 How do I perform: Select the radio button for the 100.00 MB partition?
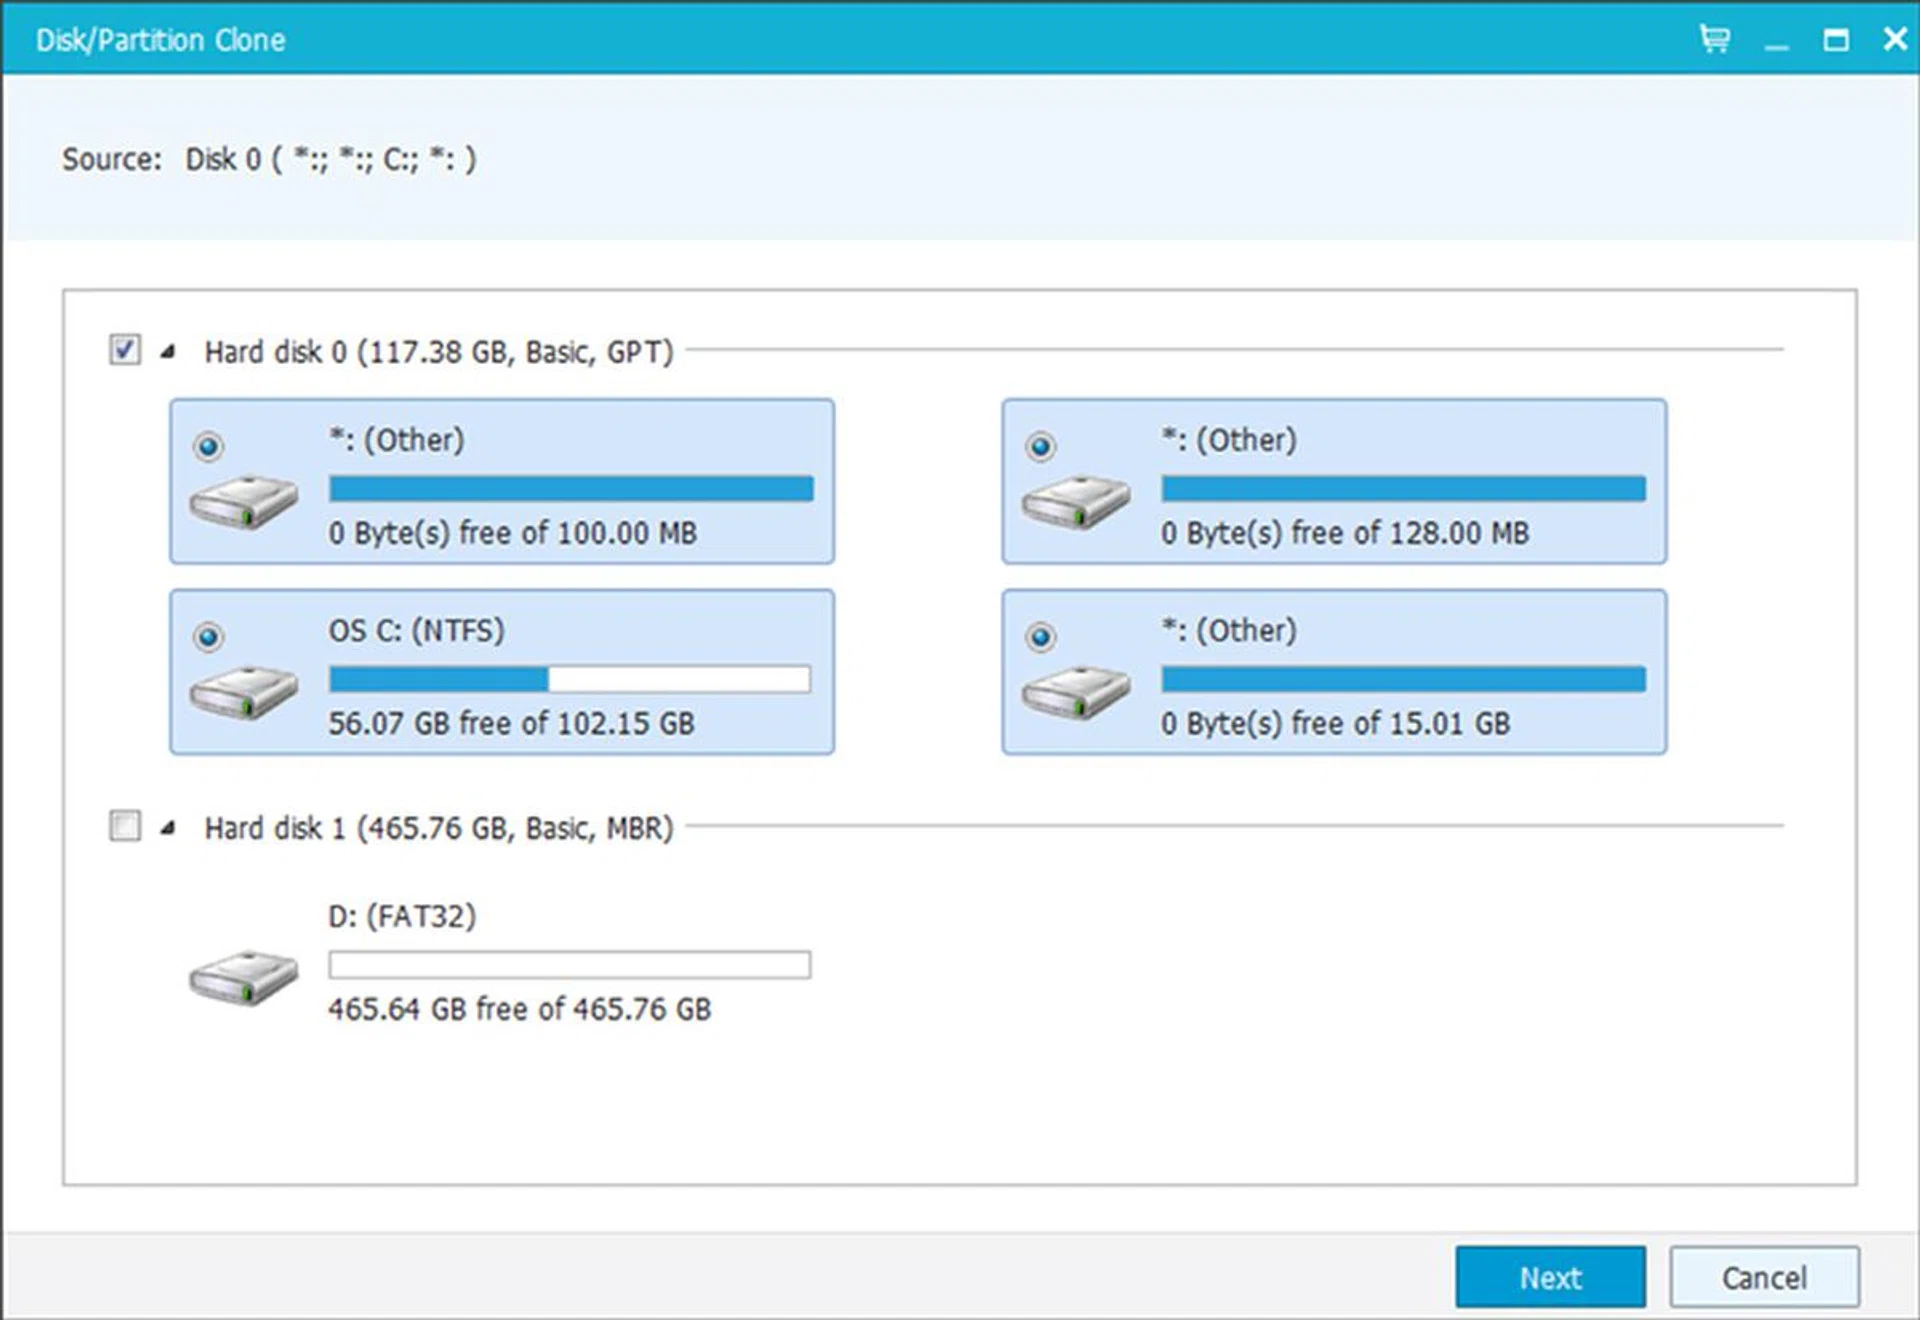pos(208,447)
